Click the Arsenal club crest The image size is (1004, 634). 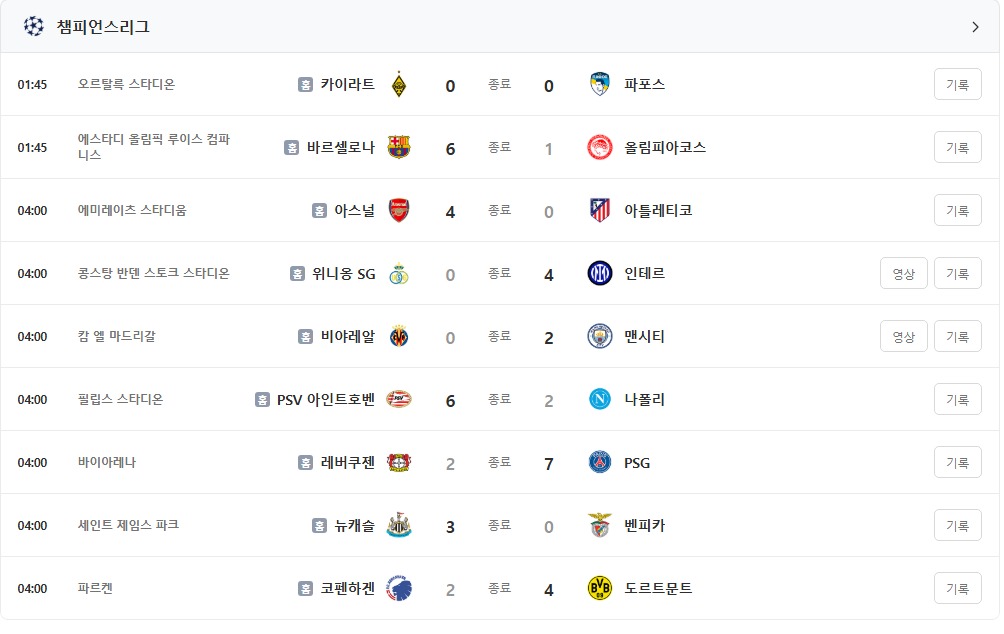(x=399, y=210)
